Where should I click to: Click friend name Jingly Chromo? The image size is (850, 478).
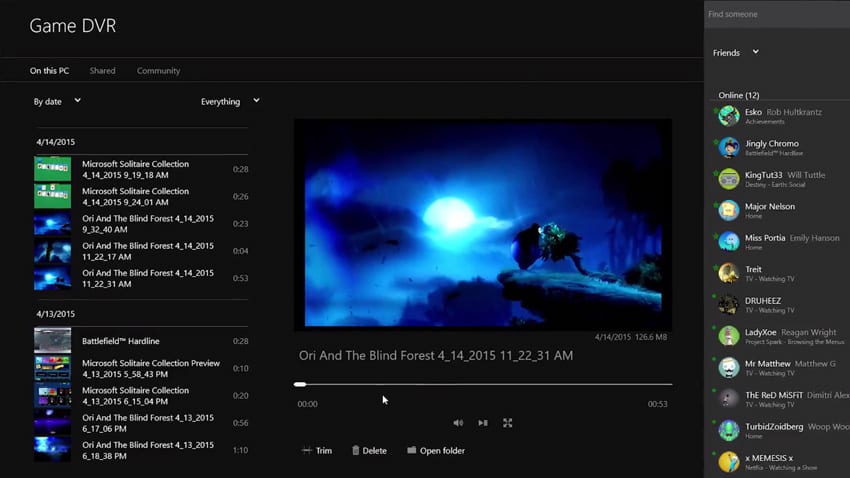click(771, 144)
